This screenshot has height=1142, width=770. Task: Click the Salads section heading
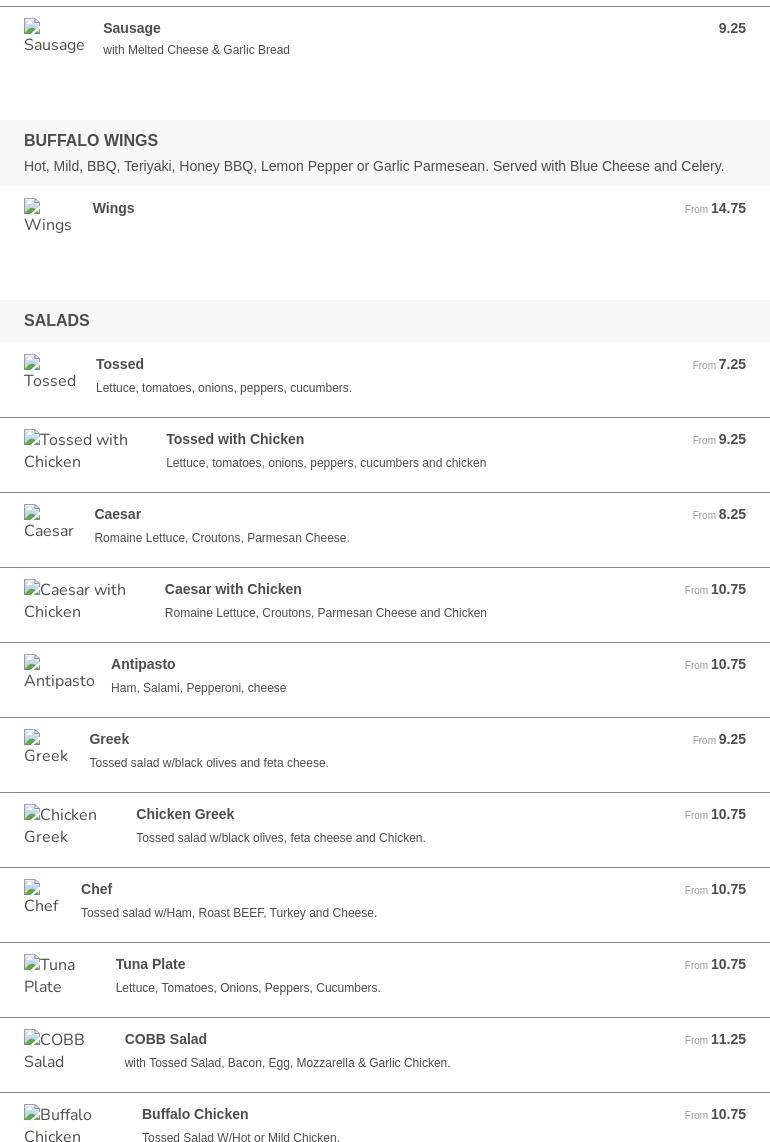pyautogui.click(x=57, y=320)
